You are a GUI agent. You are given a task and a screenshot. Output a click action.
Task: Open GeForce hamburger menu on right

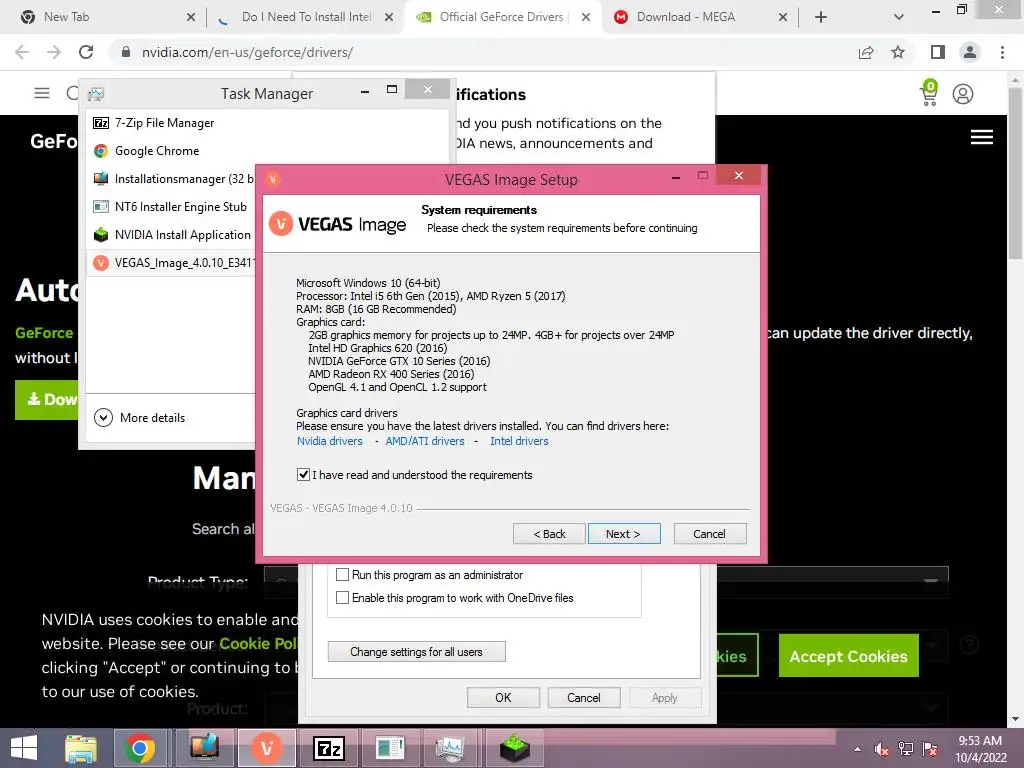click(x=982, y=137)
